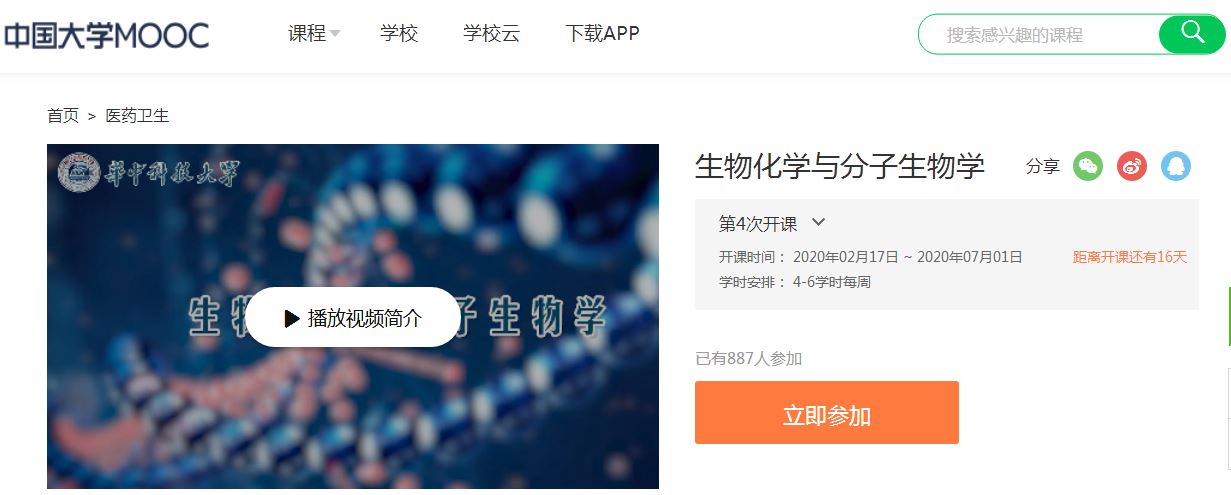Open 医药卫生 category breadcrumb
1231x495 pixels.
[x=138, y=116]
